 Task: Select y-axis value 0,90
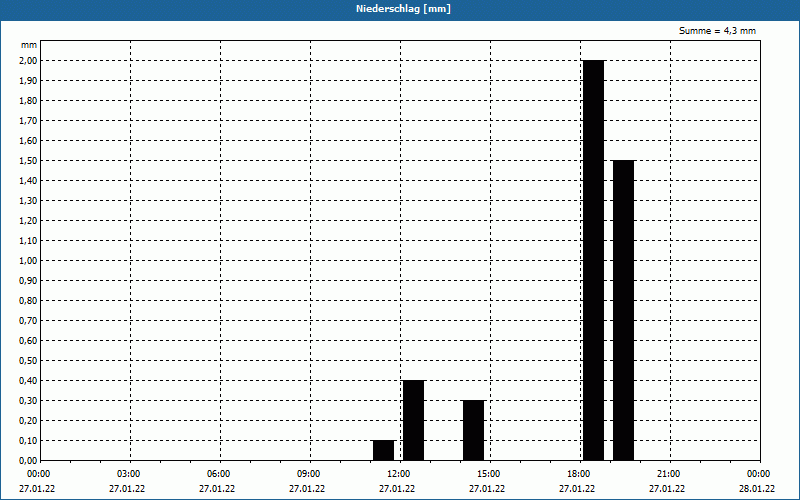(x=28, y=281)
